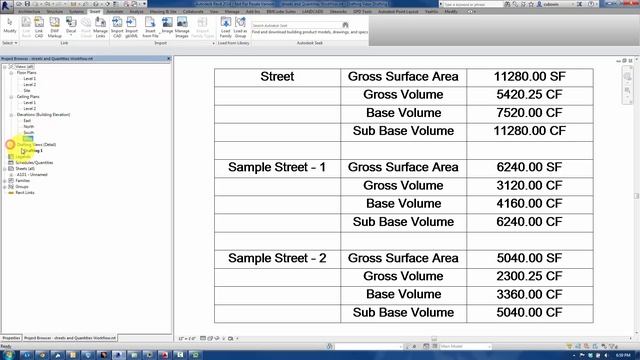
Task: Click the 'Sample Street - 1' cell
Action: pyautogui.click(x=277, y=167)
